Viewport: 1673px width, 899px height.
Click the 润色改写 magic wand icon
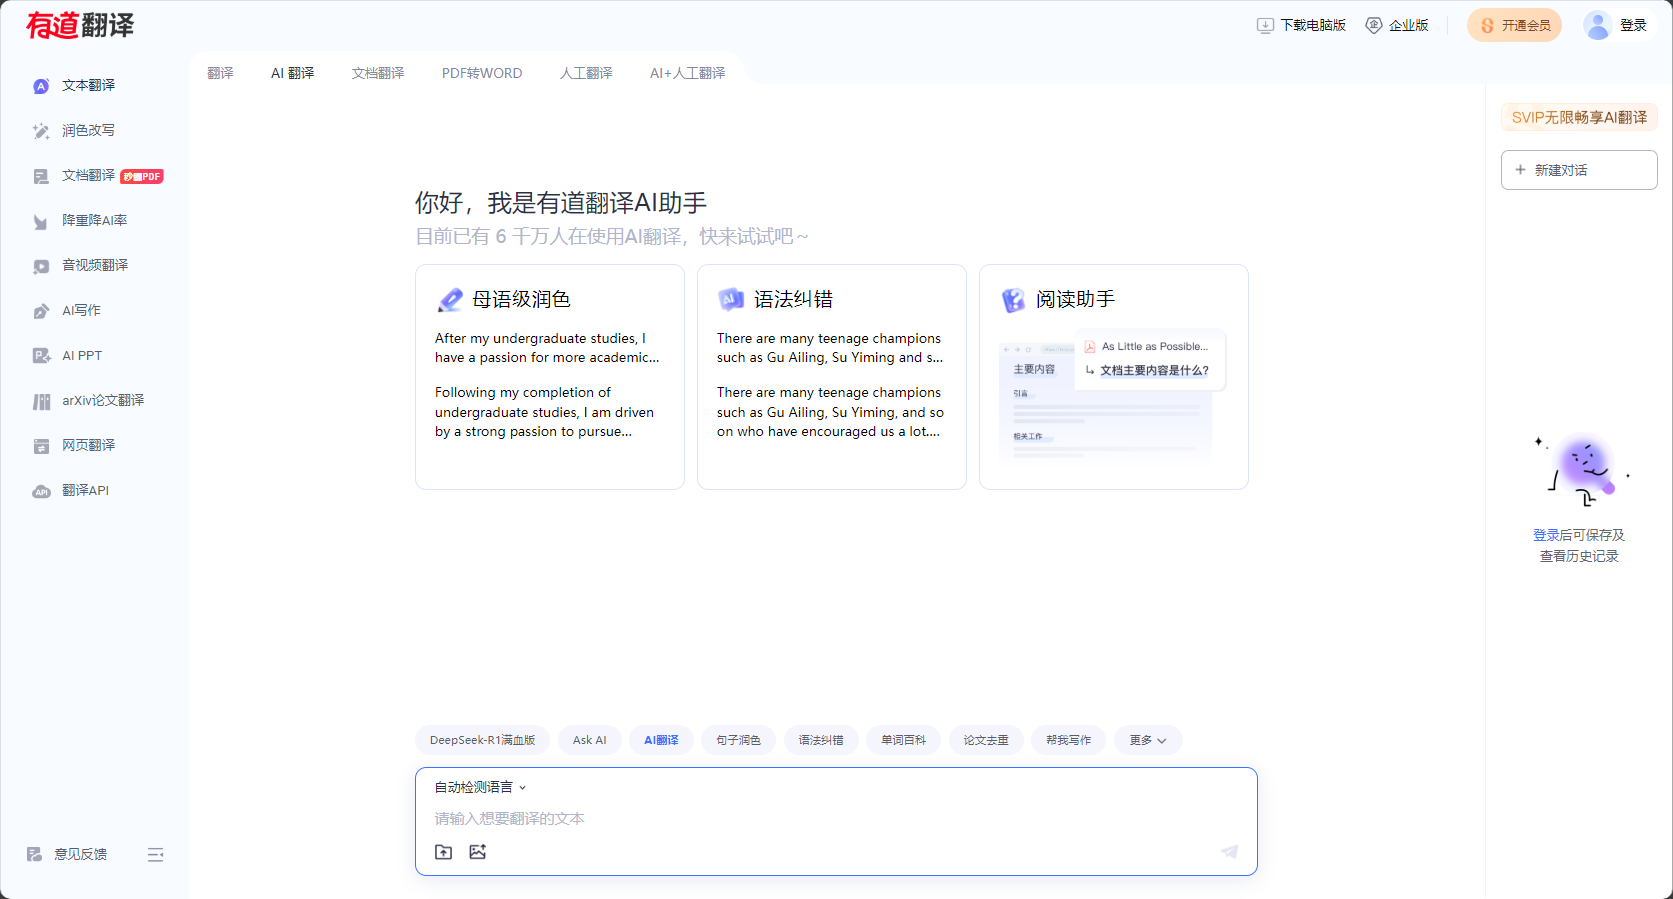click(x=41, y=131)
